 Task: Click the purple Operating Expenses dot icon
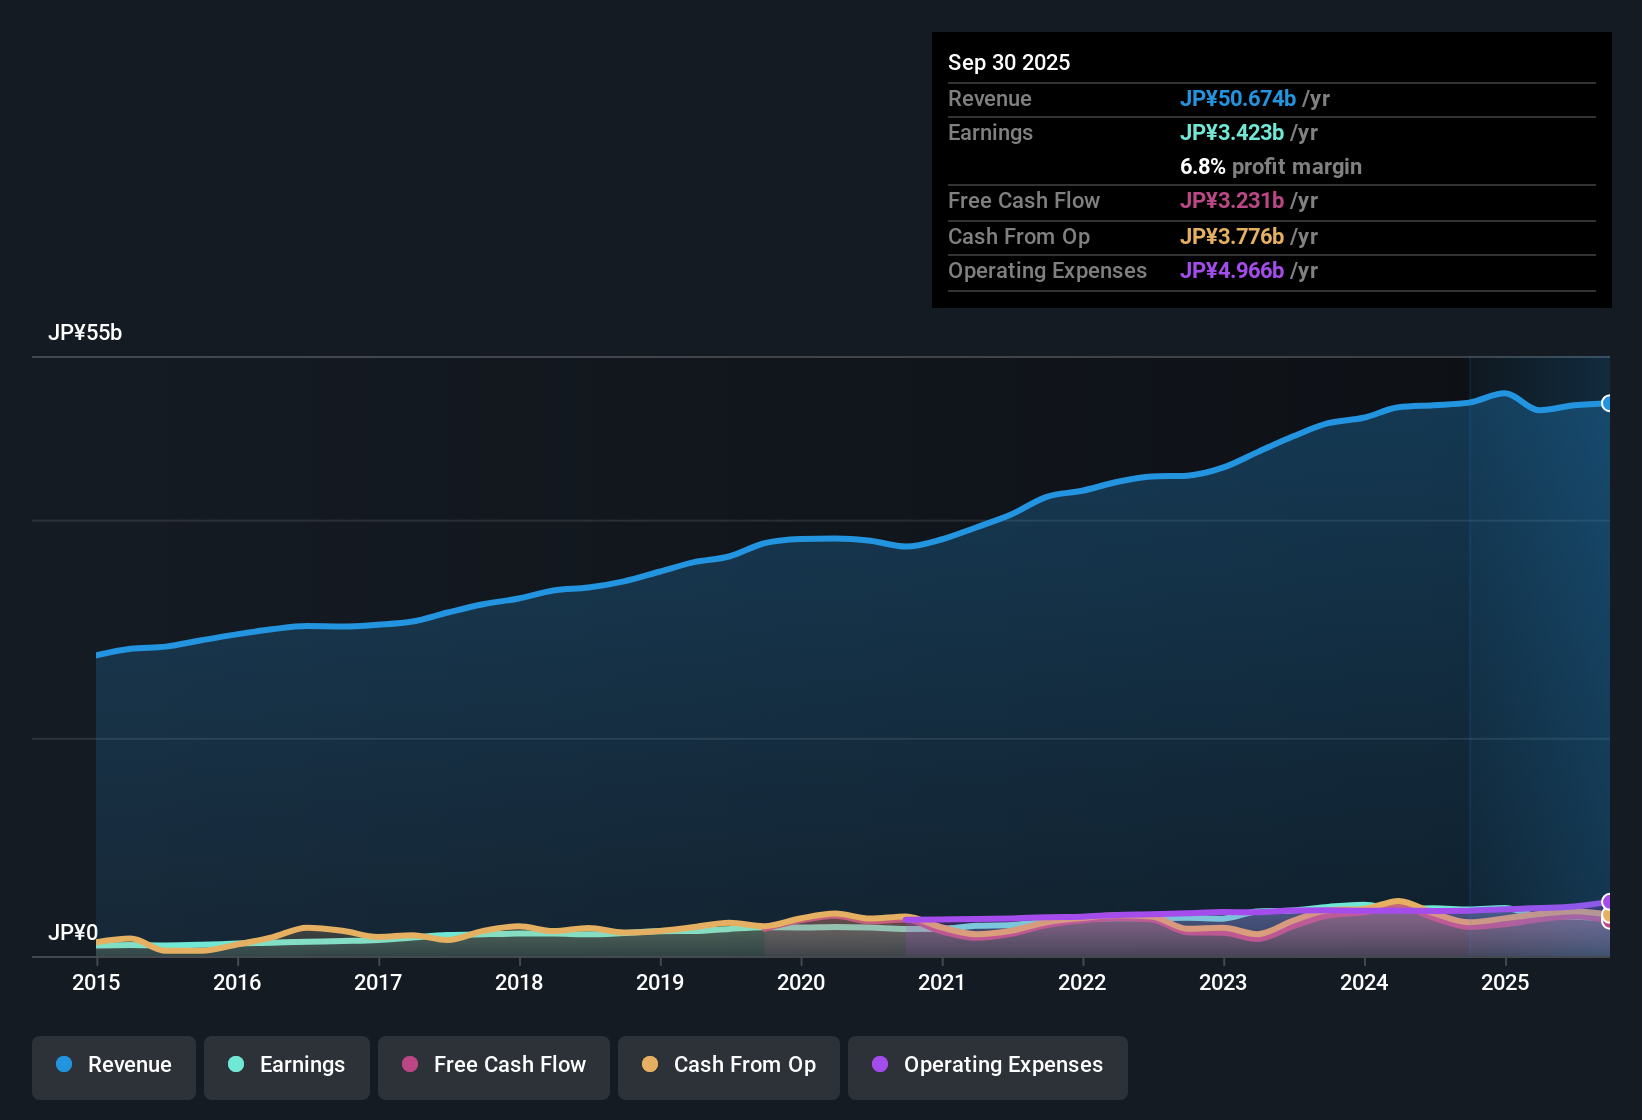880,1065
